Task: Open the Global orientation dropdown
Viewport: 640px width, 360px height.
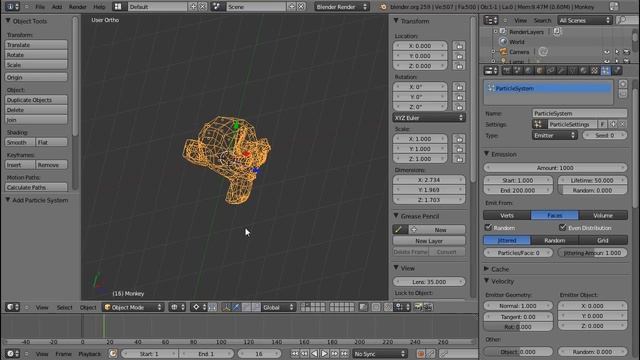Action: [x=278, y=307]
